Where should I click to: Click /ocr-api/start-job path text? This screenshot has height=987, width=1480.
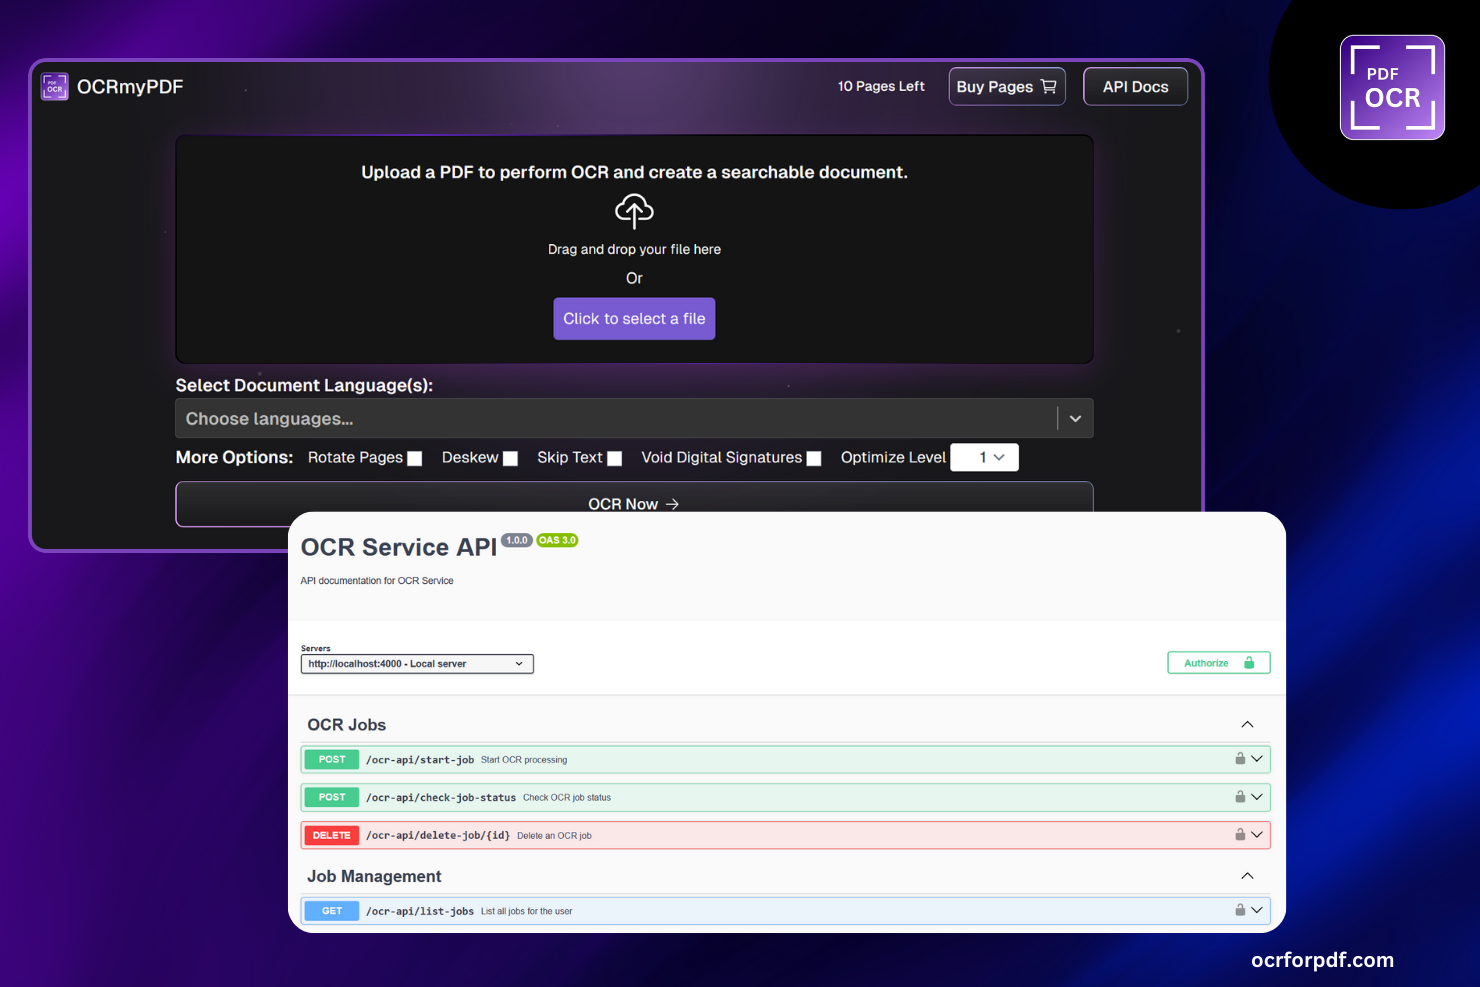[x=420, y=760]
